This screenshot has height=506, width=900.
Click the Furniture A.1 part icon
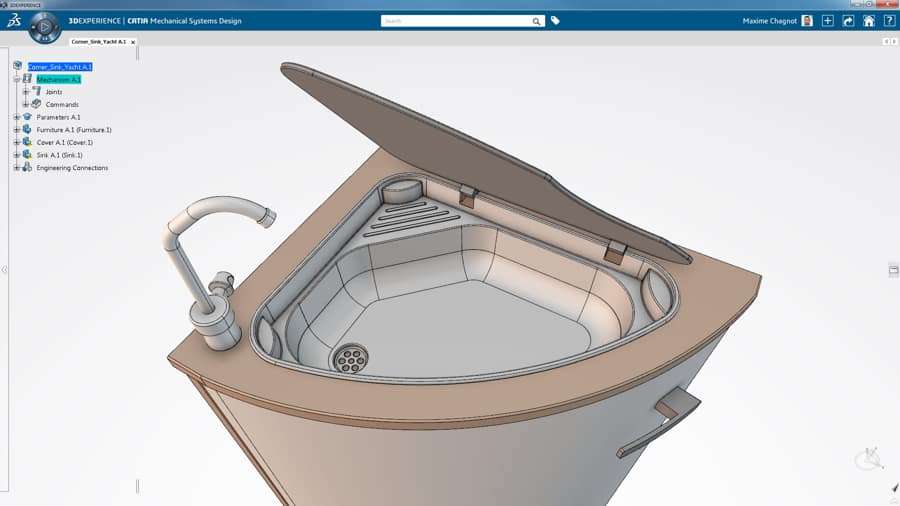click(x=27, y=129)
